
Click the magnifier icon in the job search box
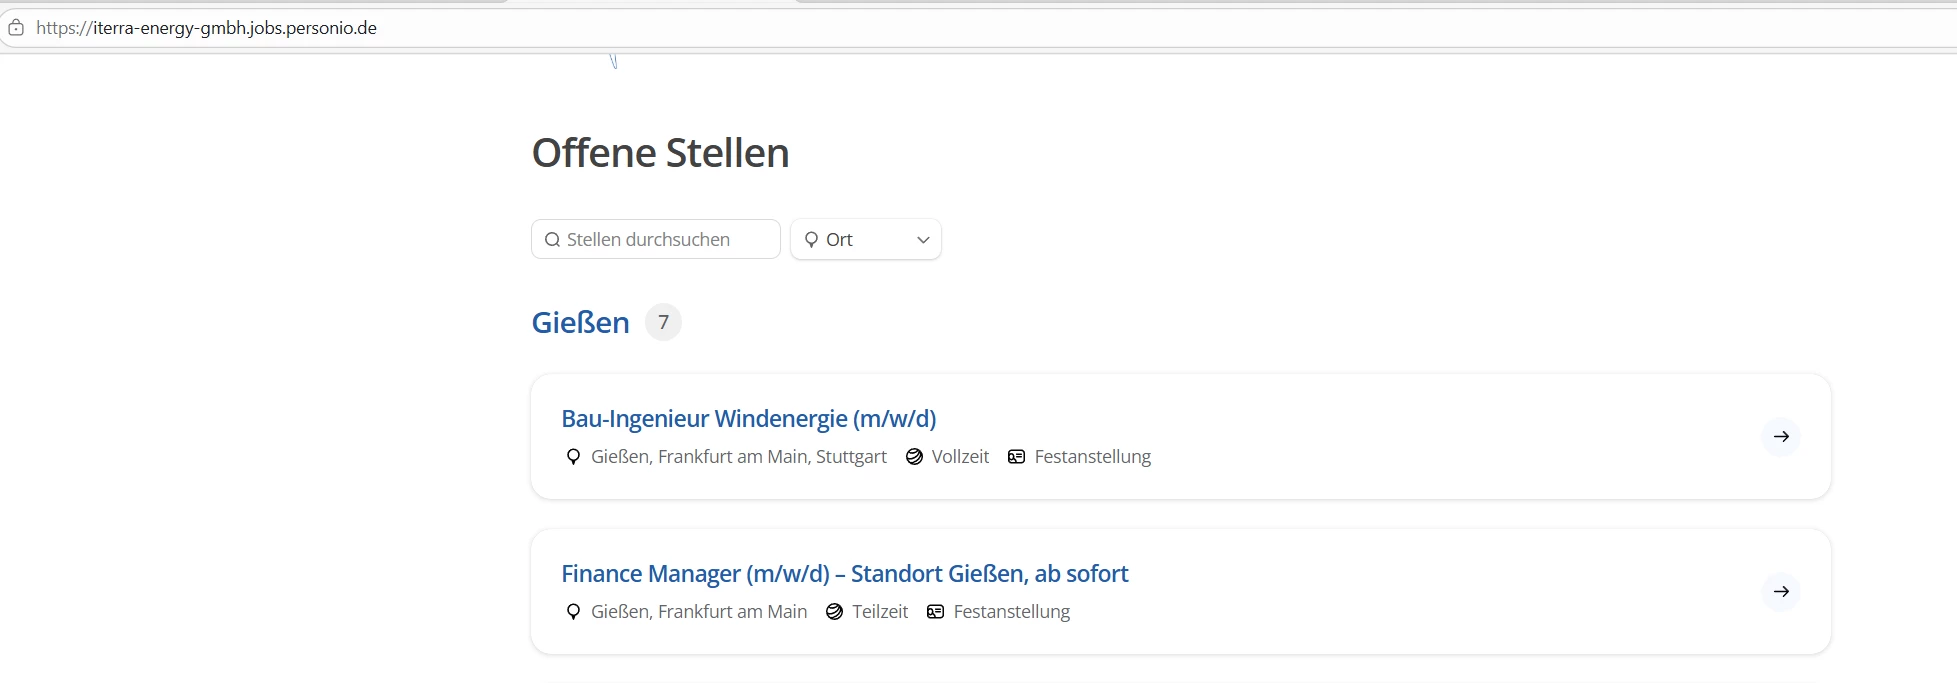pos(552,240)
